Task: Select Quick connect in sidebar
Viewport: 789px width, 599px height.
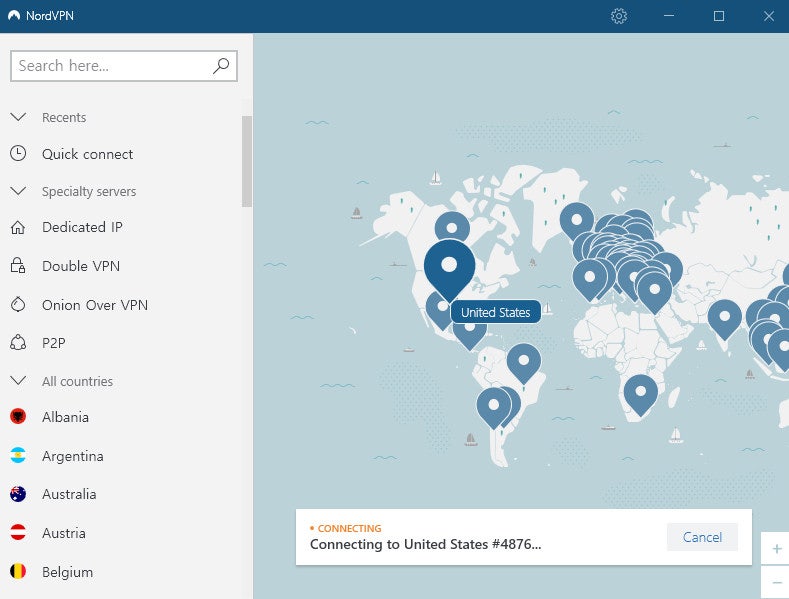Action: (x=88, y=154)
